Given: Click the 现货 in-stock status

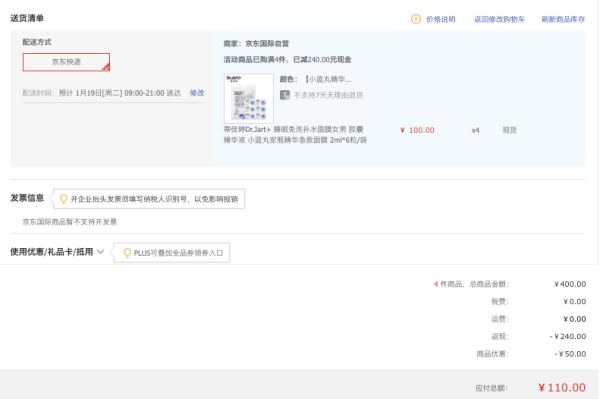Looking at the screenshot, I should pos(509,130).
